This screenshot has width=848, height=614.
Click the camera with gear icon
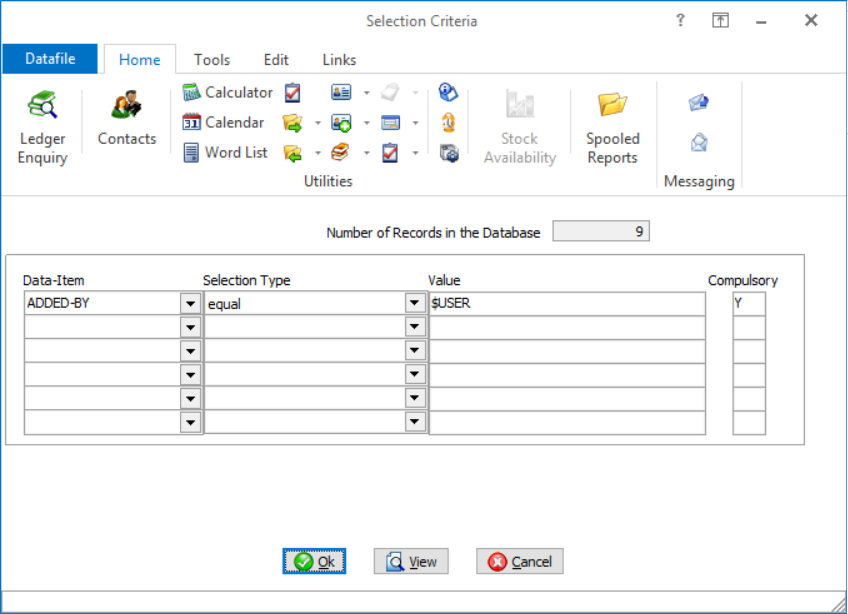(x=449, y=153)
